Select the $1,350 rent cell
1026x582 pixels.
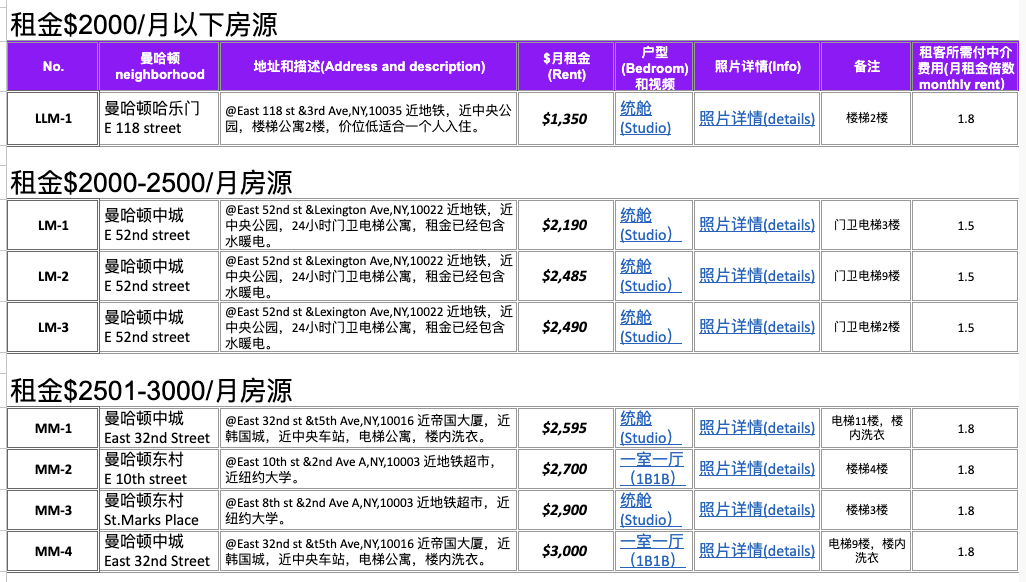point(565,119)
